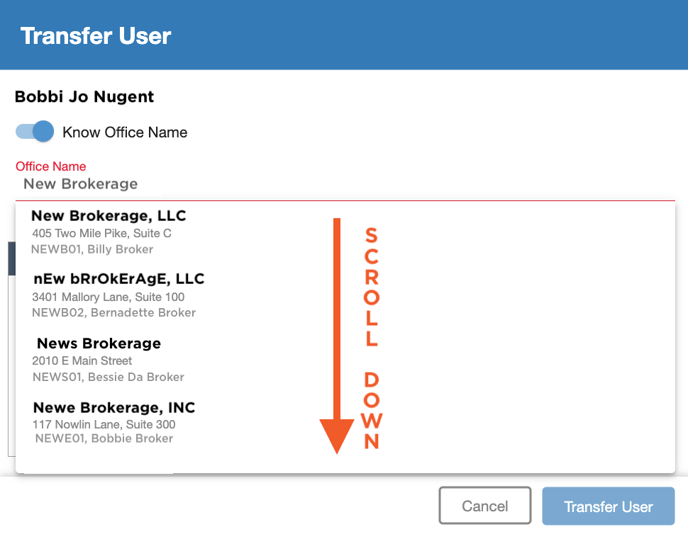Screen dimensions: 688x534
Task: Click NEWS01, Bessie Da Broker line
Action: (x=108, y=377)
